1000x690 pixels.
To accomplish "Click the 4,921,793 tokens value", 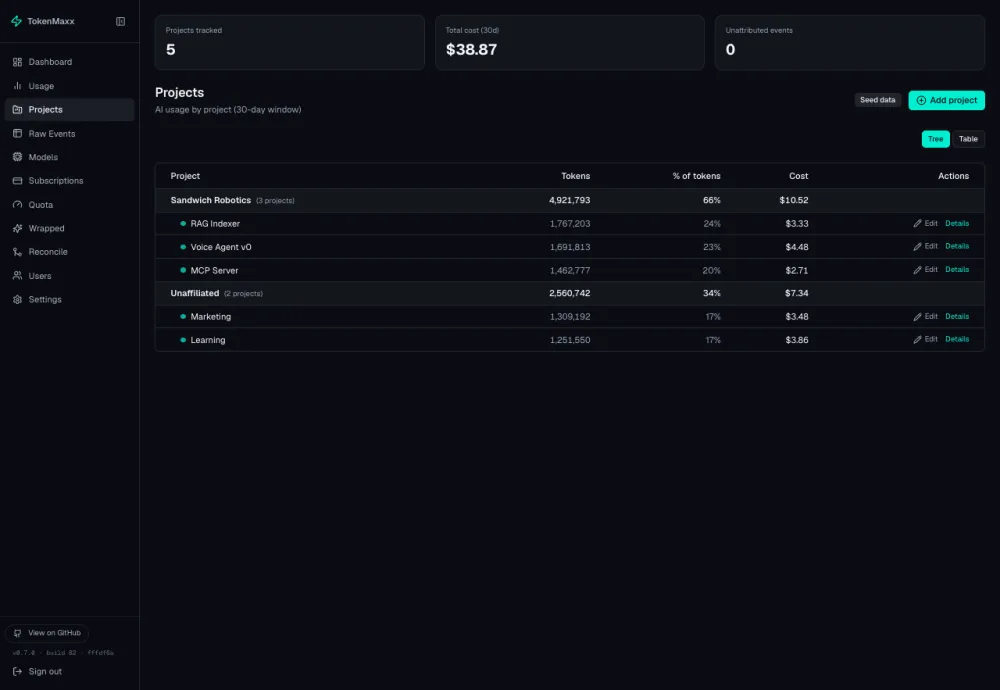I will pyautogui.click(x=570, y=200).
